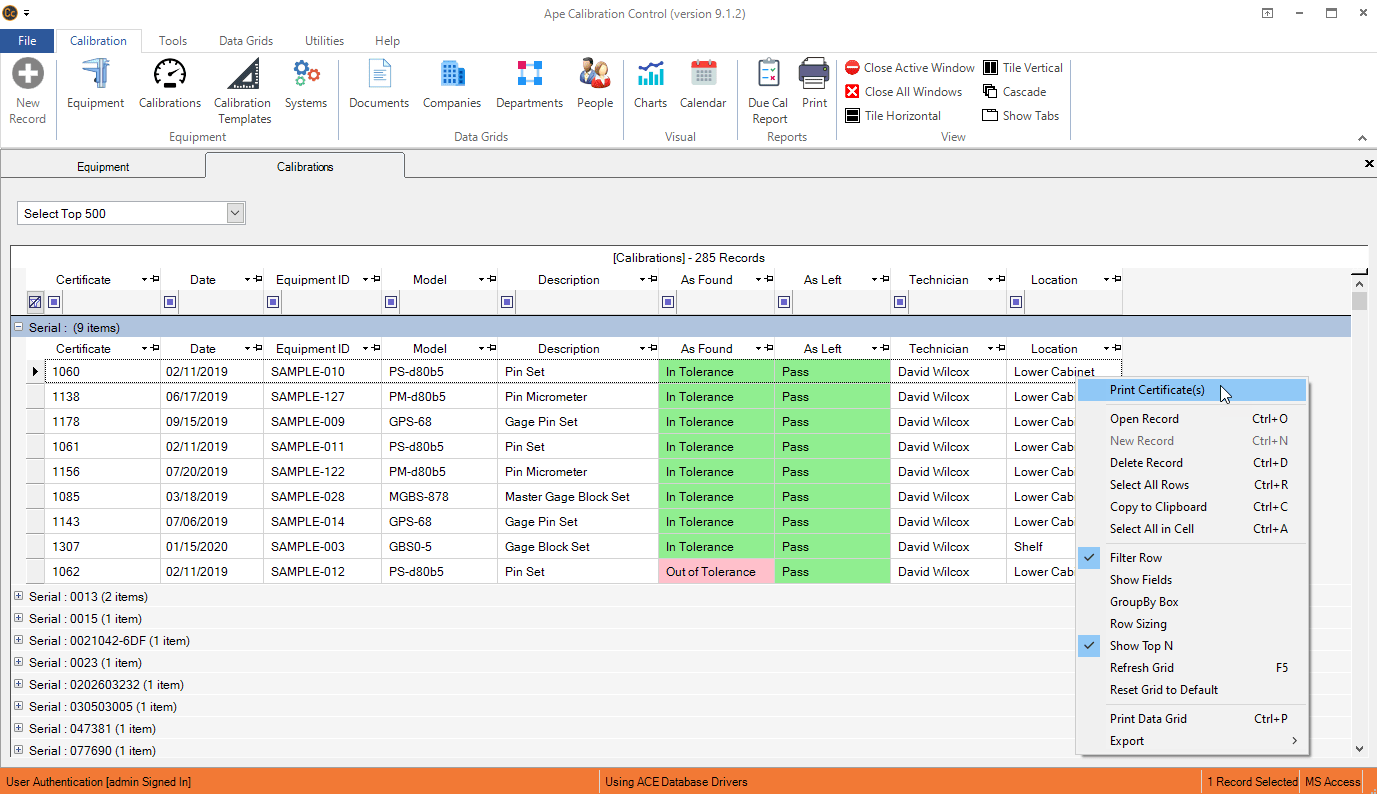Choose Print Certificate(s) from context menu
This screenshot has width=1377, height=794.
[x=1191, y=390]
